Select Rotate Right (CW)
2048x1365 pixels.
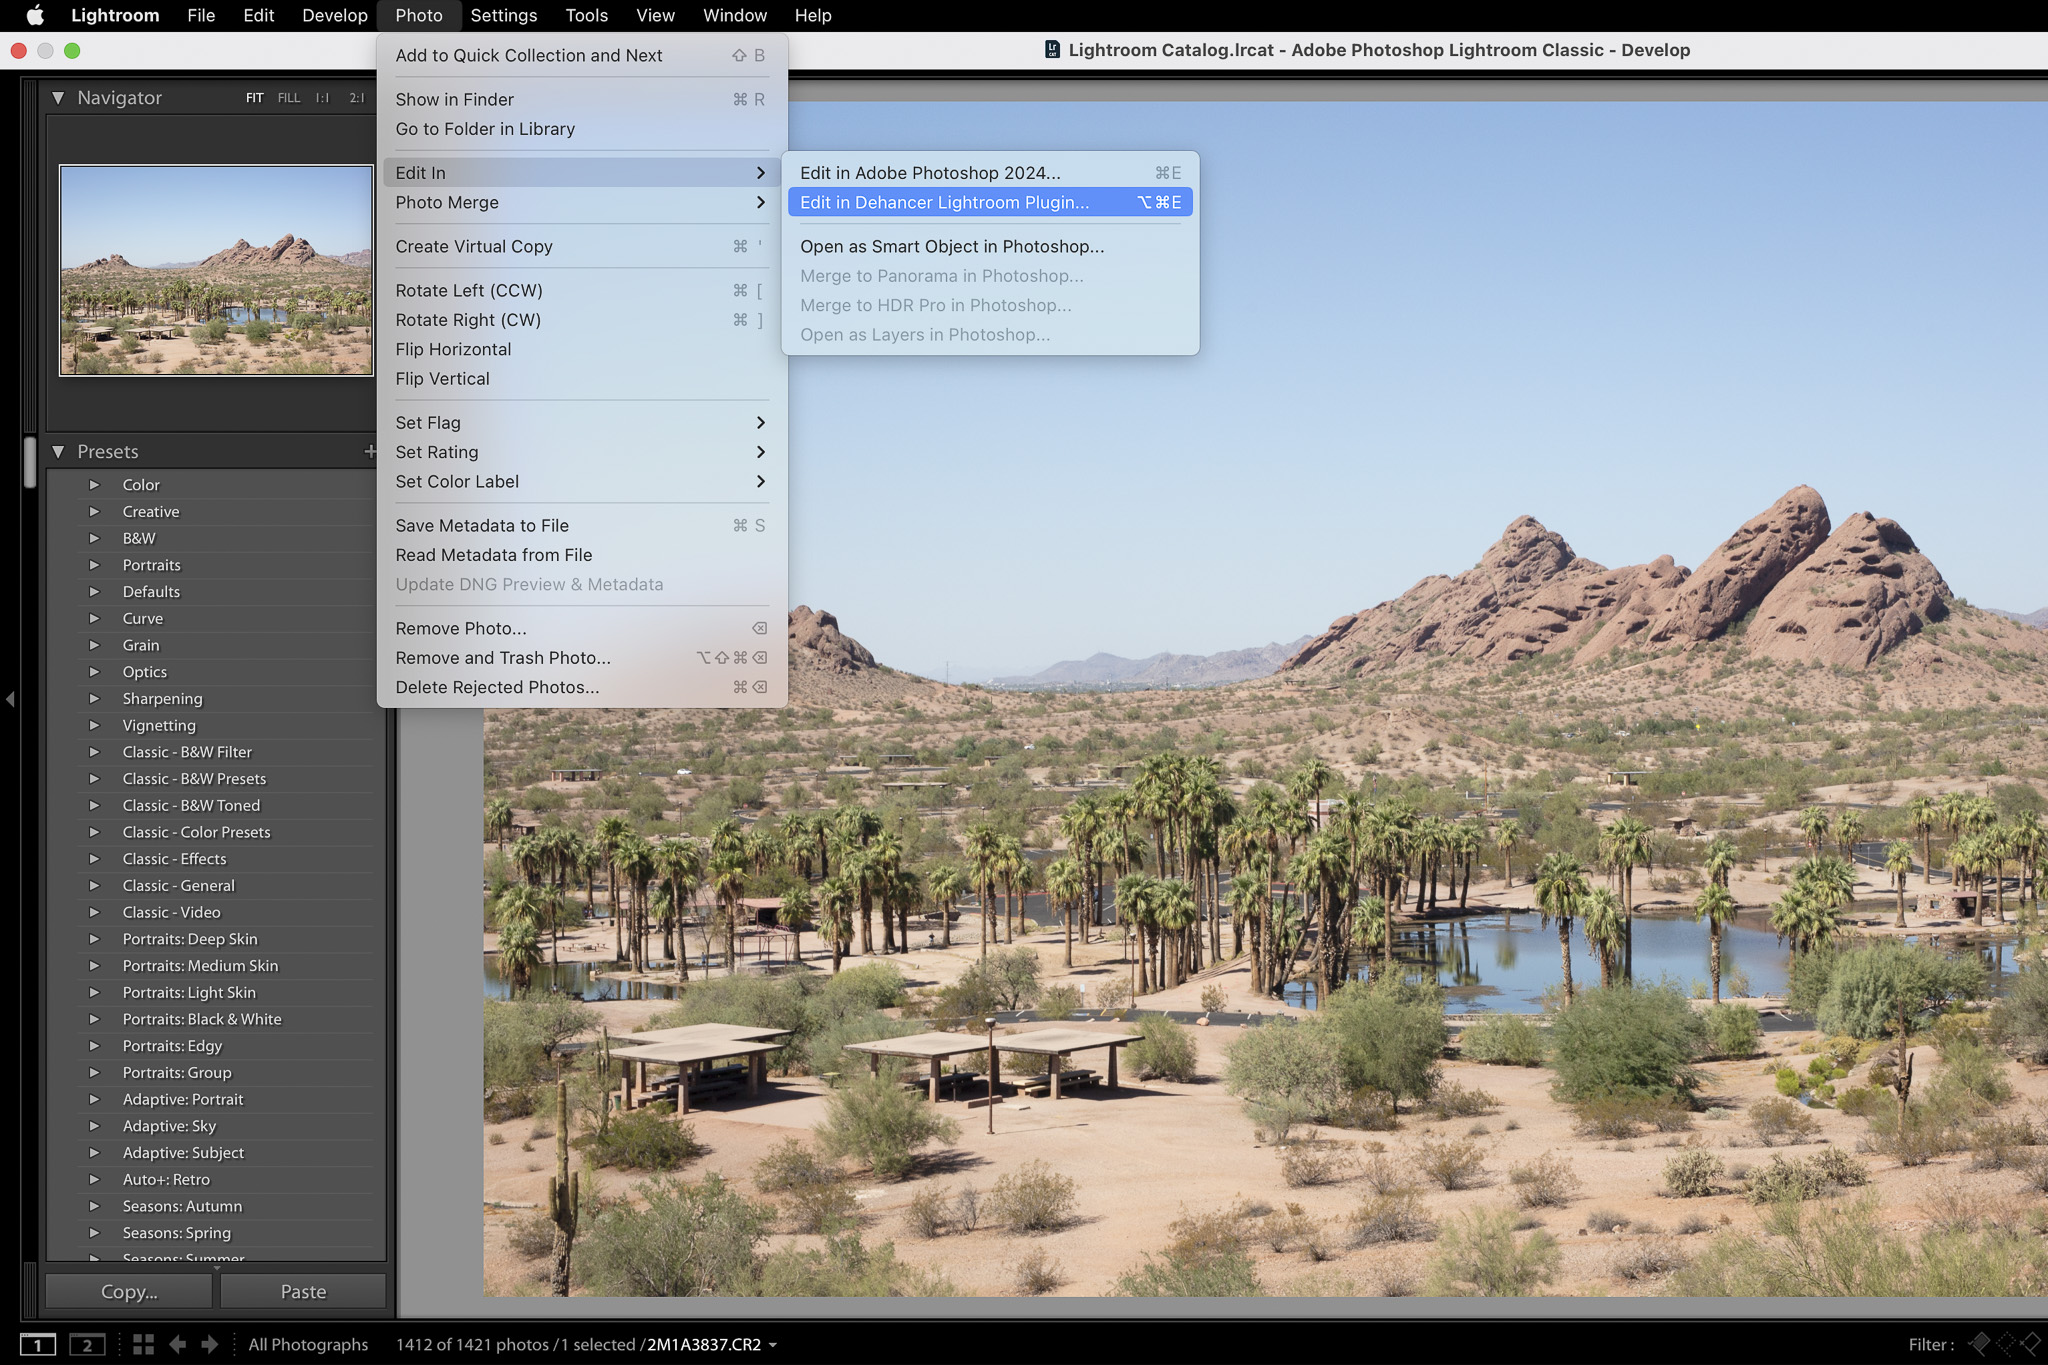[582, 320]
